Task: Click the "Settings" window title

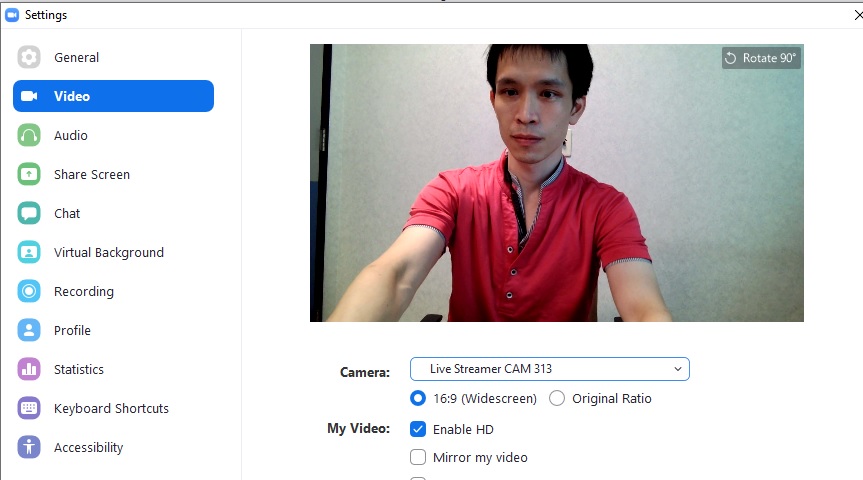Action: (x=46, y=15)
